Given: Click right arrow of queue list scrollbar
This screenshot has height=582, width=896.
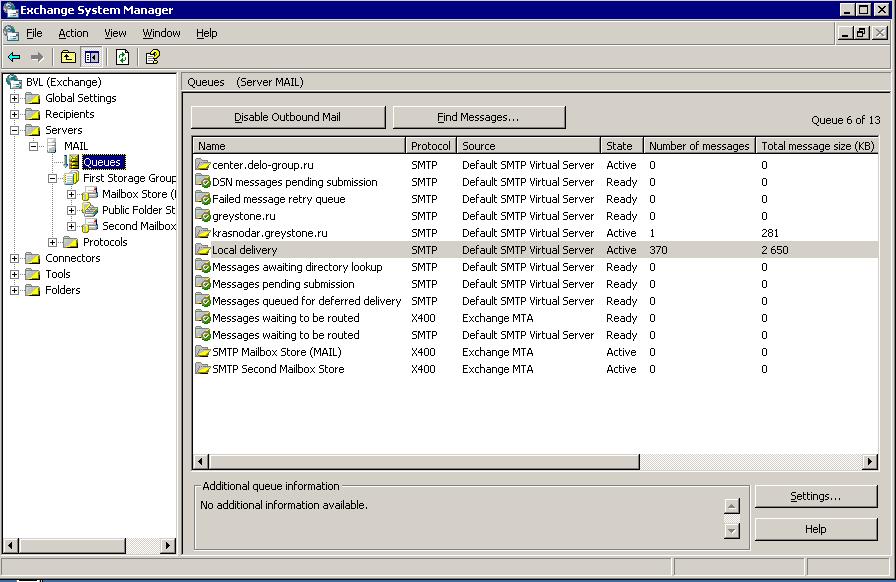Looking at the screenshot, I should tap(870, 461).
